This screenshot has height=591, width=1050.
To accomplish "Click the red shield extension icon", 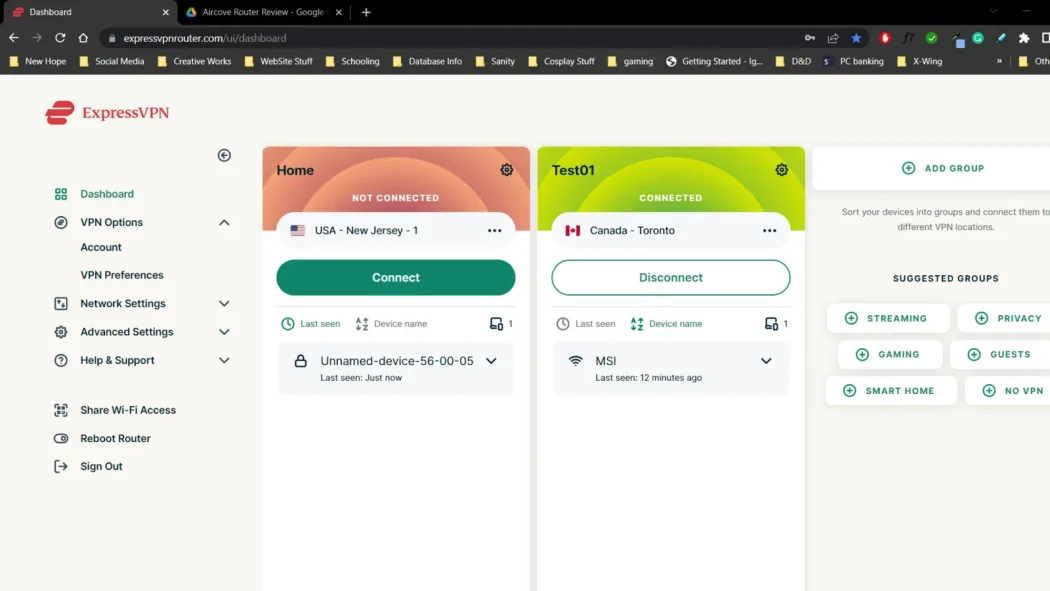I will click(x=885, y=38).
